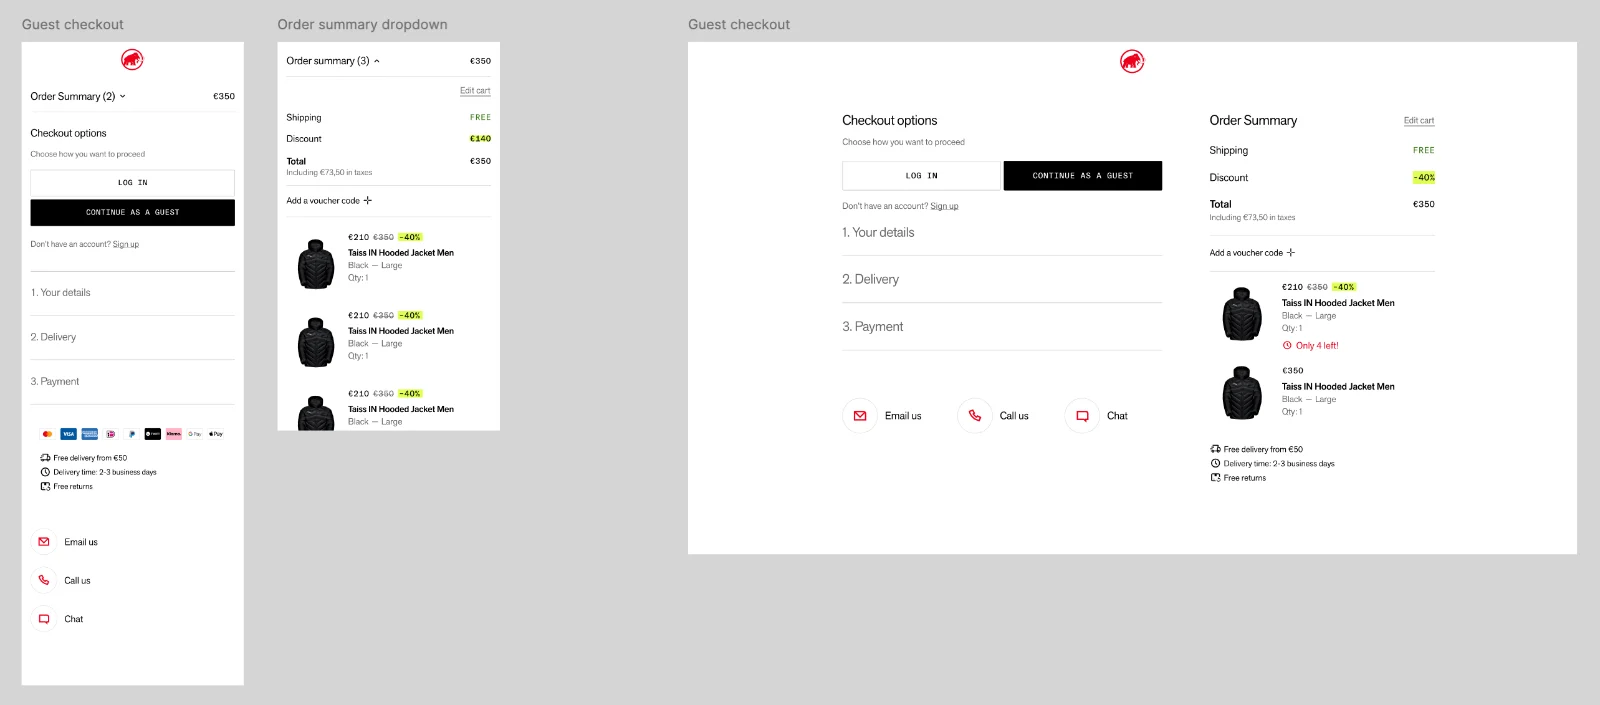Click the clock icon in desktop order summary
The height and width of the screenshot is (705, 1600).
click(1215, 463)
